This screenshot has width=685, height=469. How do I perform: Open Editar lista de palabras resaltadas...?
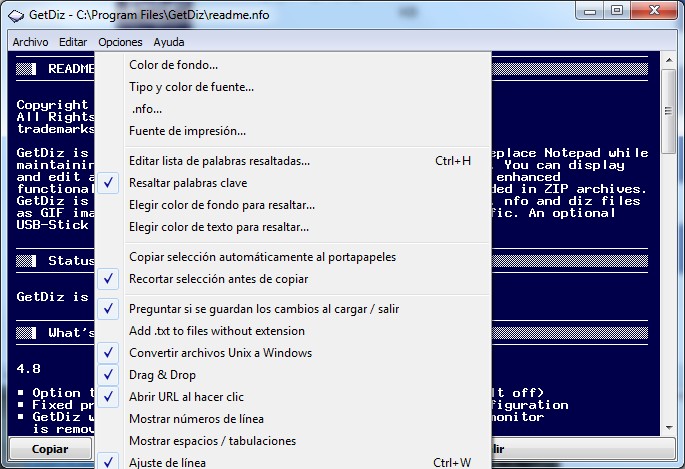(x=293, y=161)
